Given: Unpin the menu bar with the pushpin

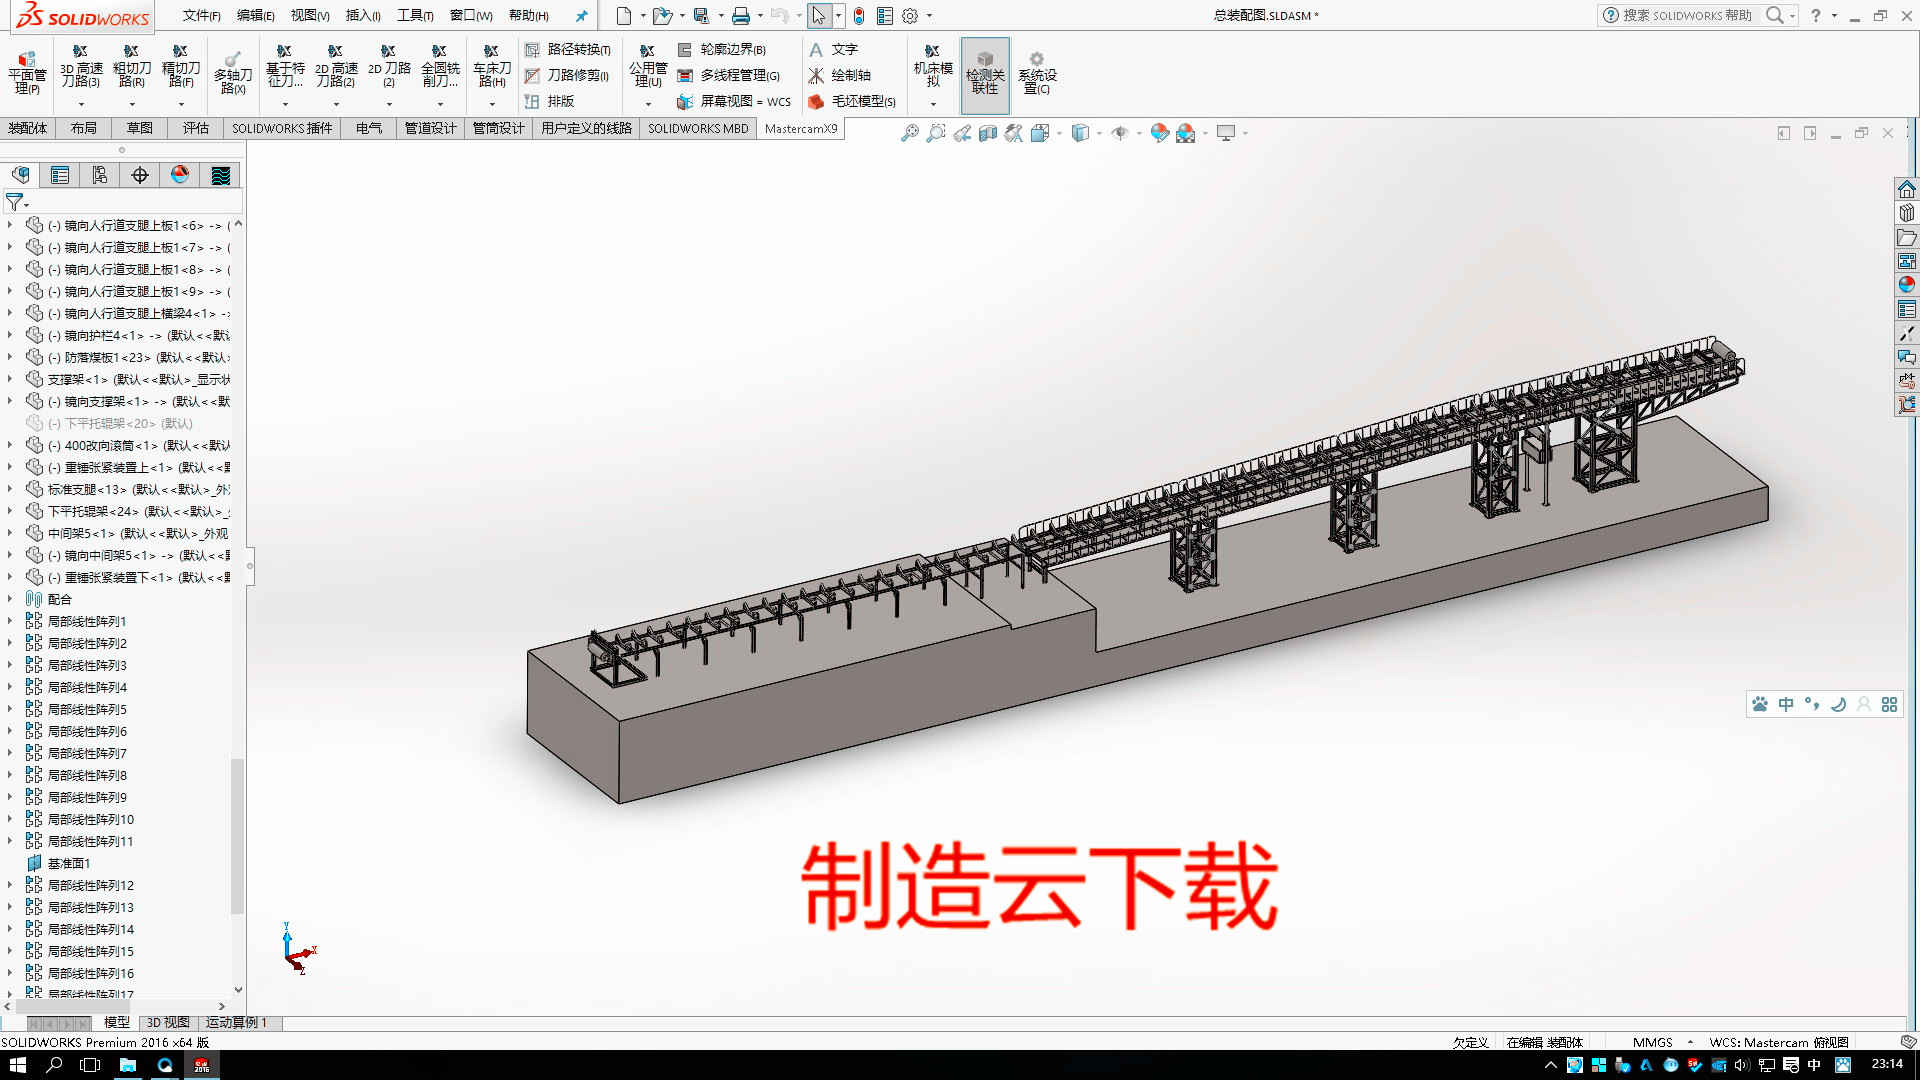Looking at the screenshot, I should pos(581,15).
